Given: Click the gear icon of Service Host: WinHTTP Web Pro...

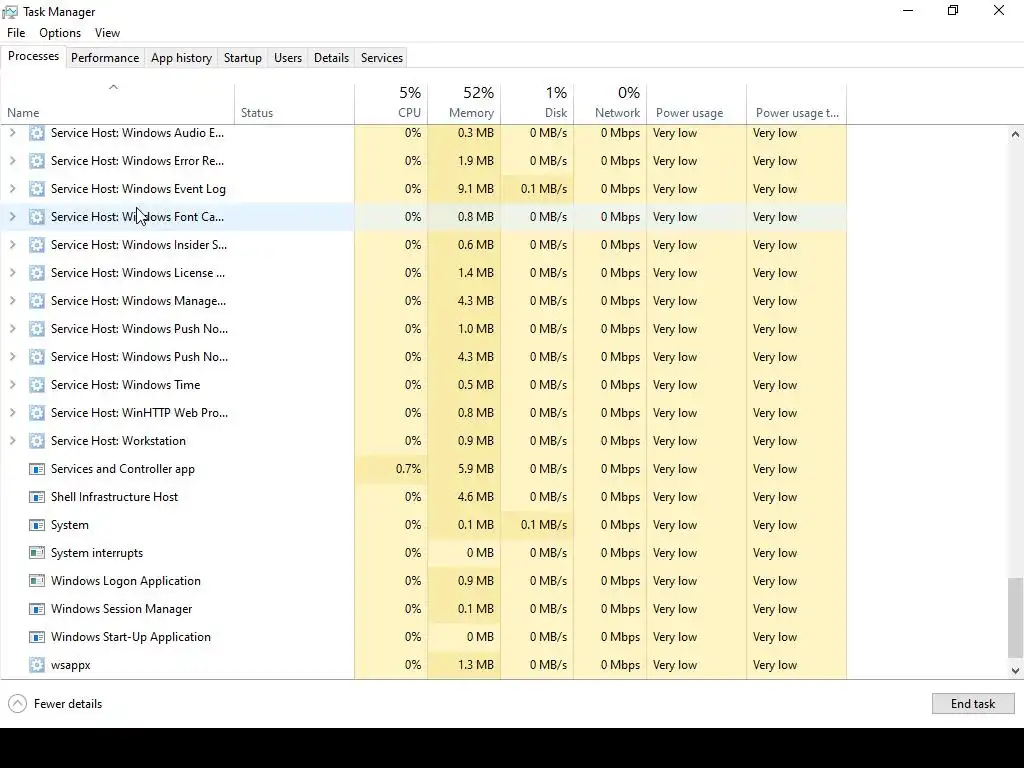Looking at the screenshot, I should (37, 413).
